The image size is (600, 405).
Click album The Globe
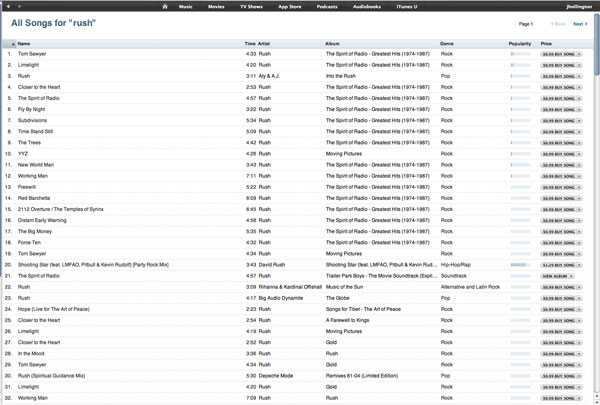coord(338,298)
